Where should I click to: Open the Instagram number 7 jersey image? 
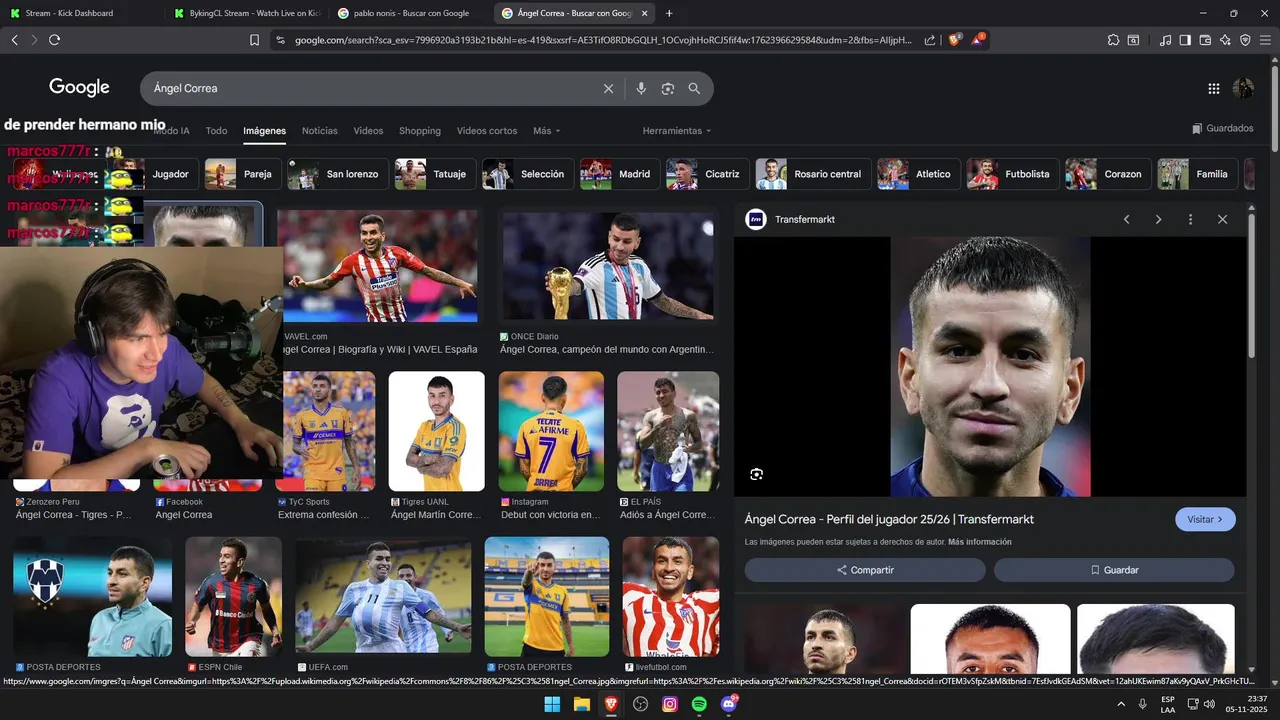click(551, 431)
